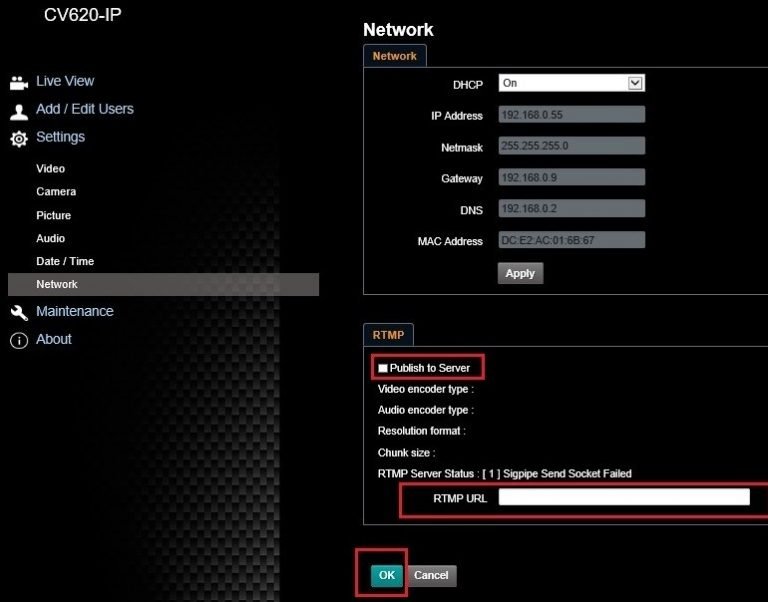Select Date / Time settings
The image size is (768, 602).
[65, 261]
